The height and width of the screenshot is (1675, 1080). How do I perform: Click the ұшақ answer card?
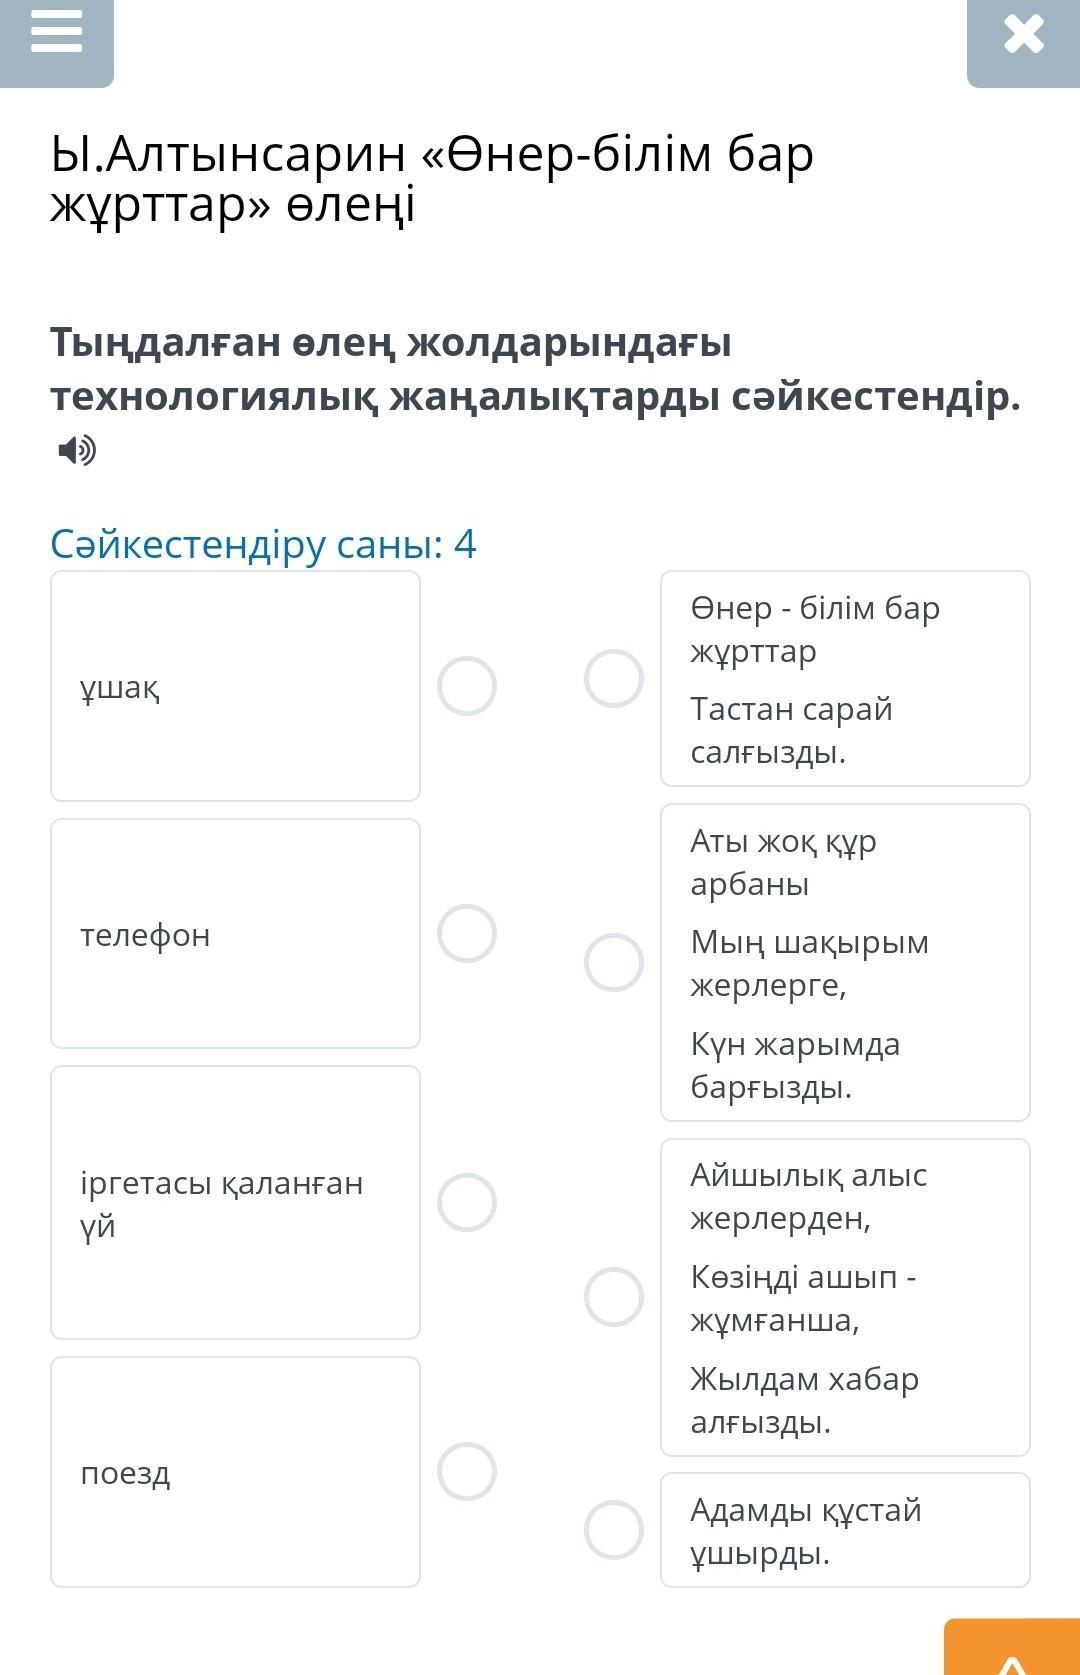(x=235, y=686)
